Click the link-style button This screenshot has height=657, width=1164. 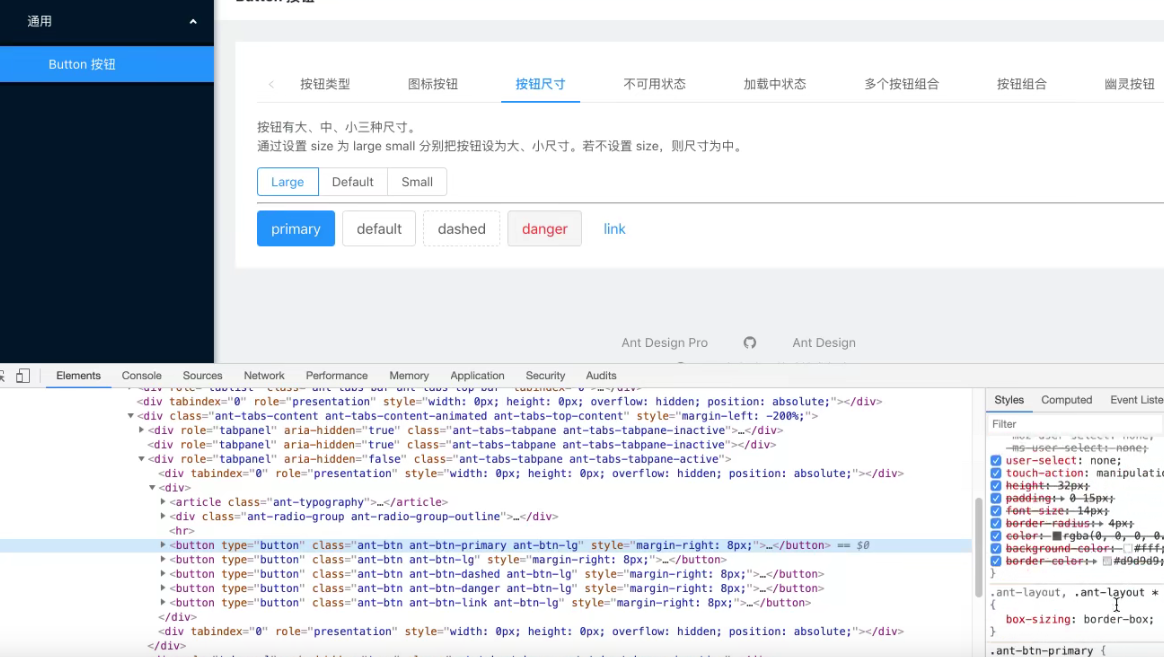tap(614, 229)
